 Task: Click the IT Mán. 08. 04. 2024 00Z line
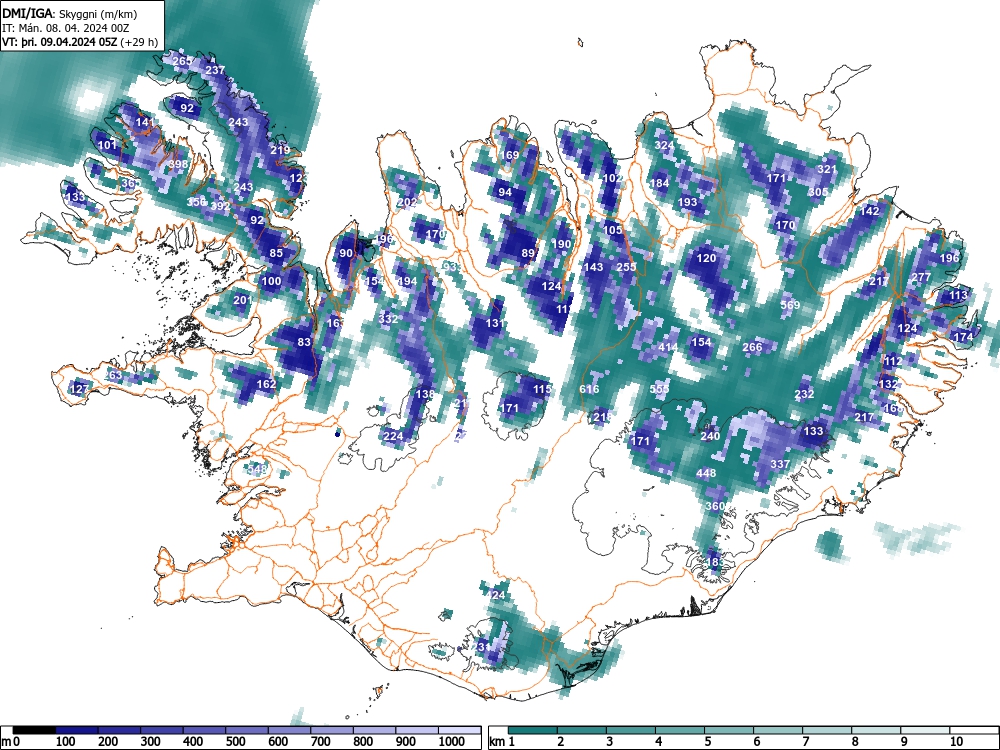[66, 28]
